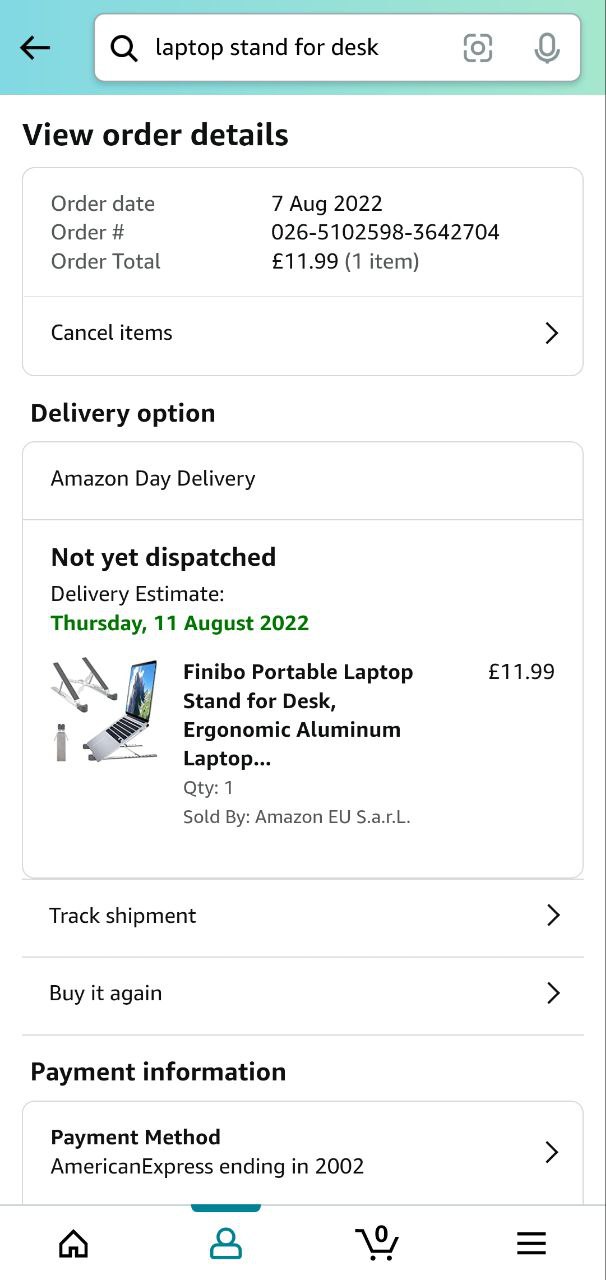The width and height of the screenshot is (606, 1280).
Task: Tap the laptop stand product thumbnail
Action: pos(105,709)
